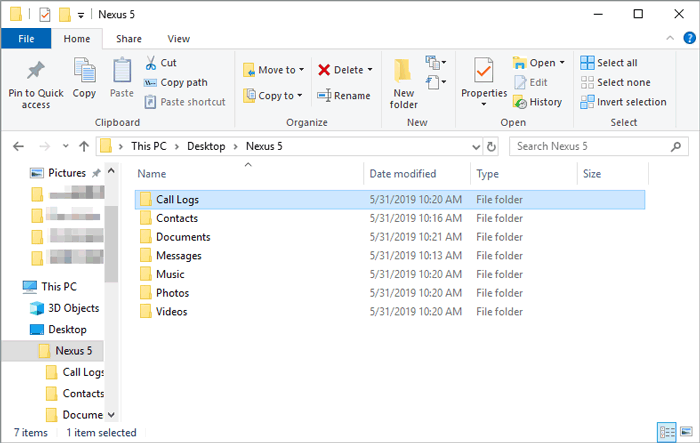Select the Messages folder row

tap(390, 256)
